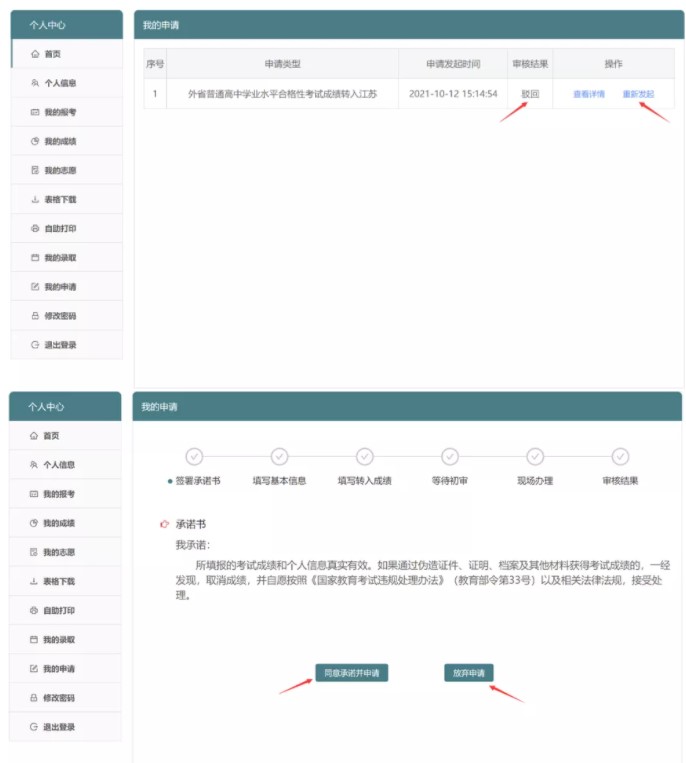Screen dimensions: 686x763
Task: Click the 修改密码 lock icon in the lower sidebar
Action: 34,698
